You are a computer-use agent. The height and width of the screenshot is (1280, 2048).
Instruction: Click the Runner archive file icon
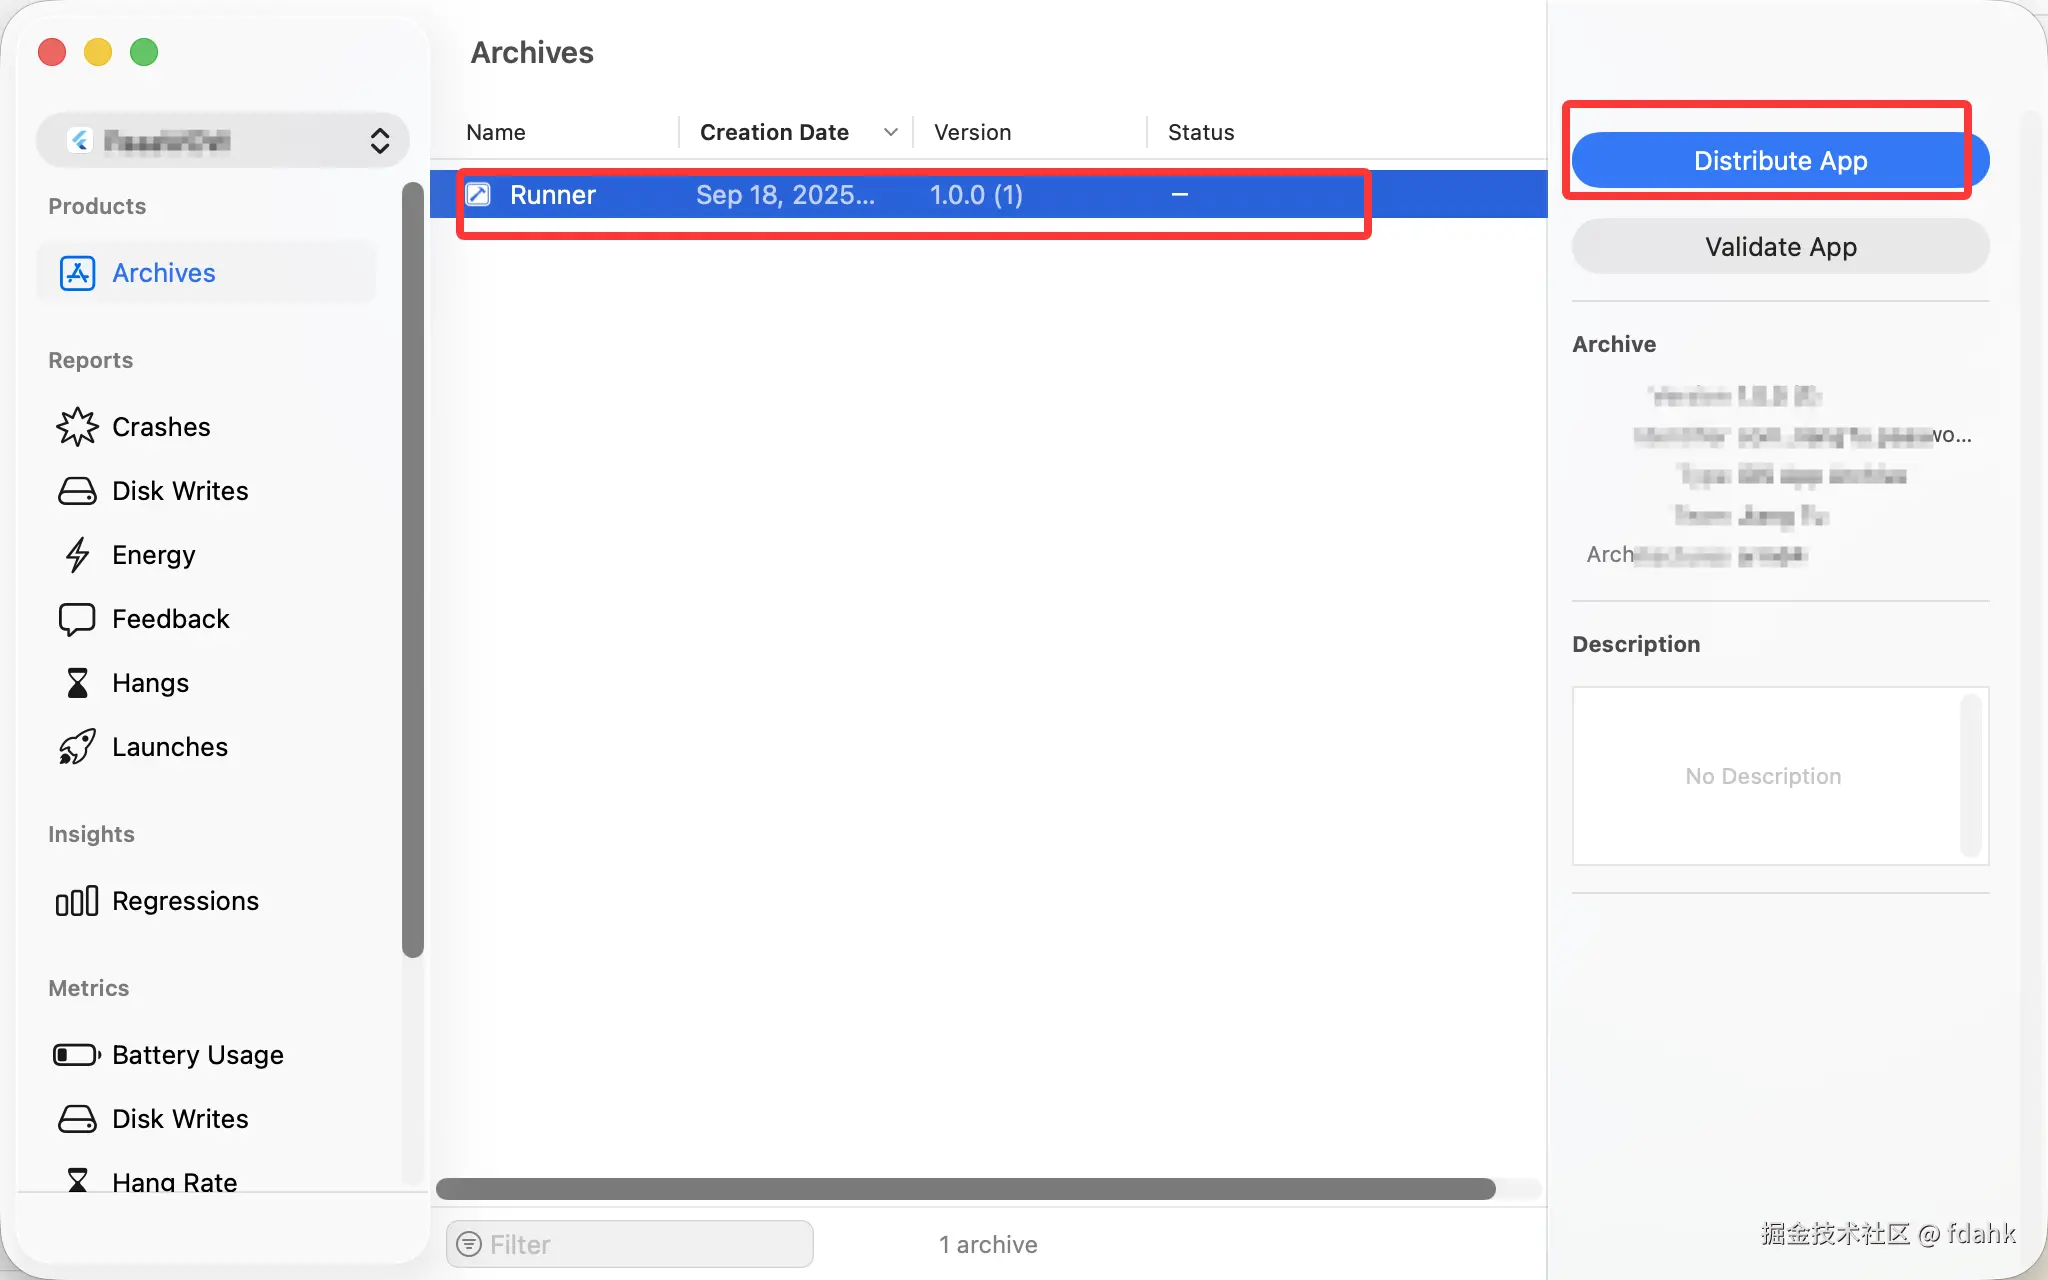(479, 195)
